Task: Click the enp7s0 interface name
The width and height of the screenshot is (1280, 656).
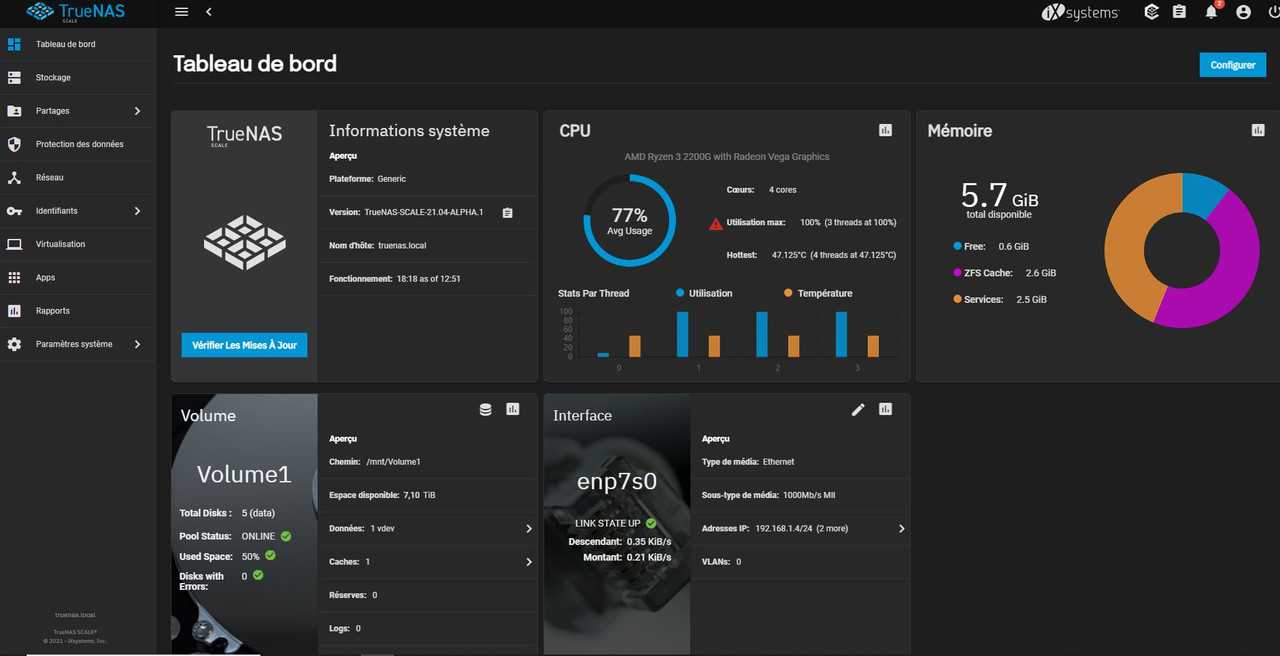Action: tap(617, 481)
